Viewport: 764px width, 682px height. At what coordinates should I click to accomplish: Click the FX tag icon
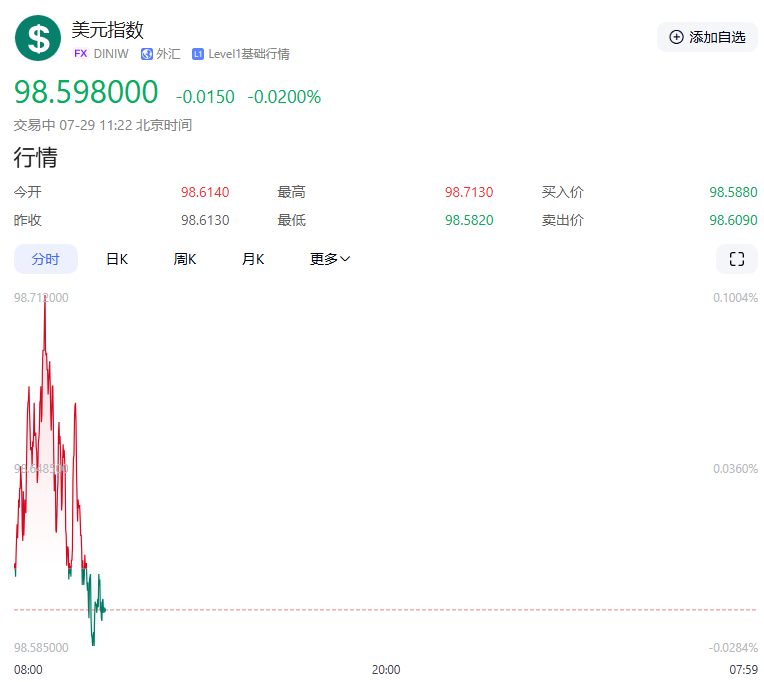[80, 54]
